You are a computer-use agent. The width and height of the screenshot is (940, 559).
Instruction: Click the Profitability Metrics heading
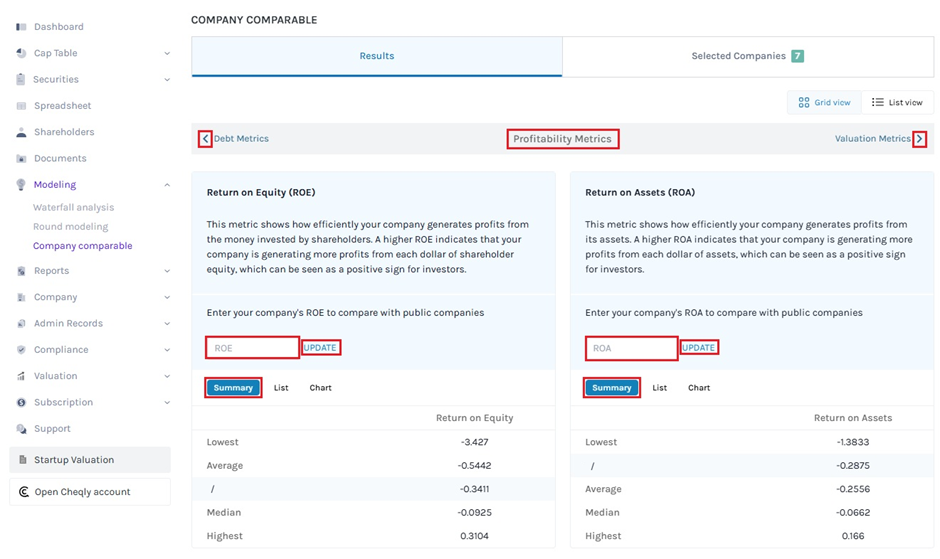pyautogui.click(x=562, y=139)
